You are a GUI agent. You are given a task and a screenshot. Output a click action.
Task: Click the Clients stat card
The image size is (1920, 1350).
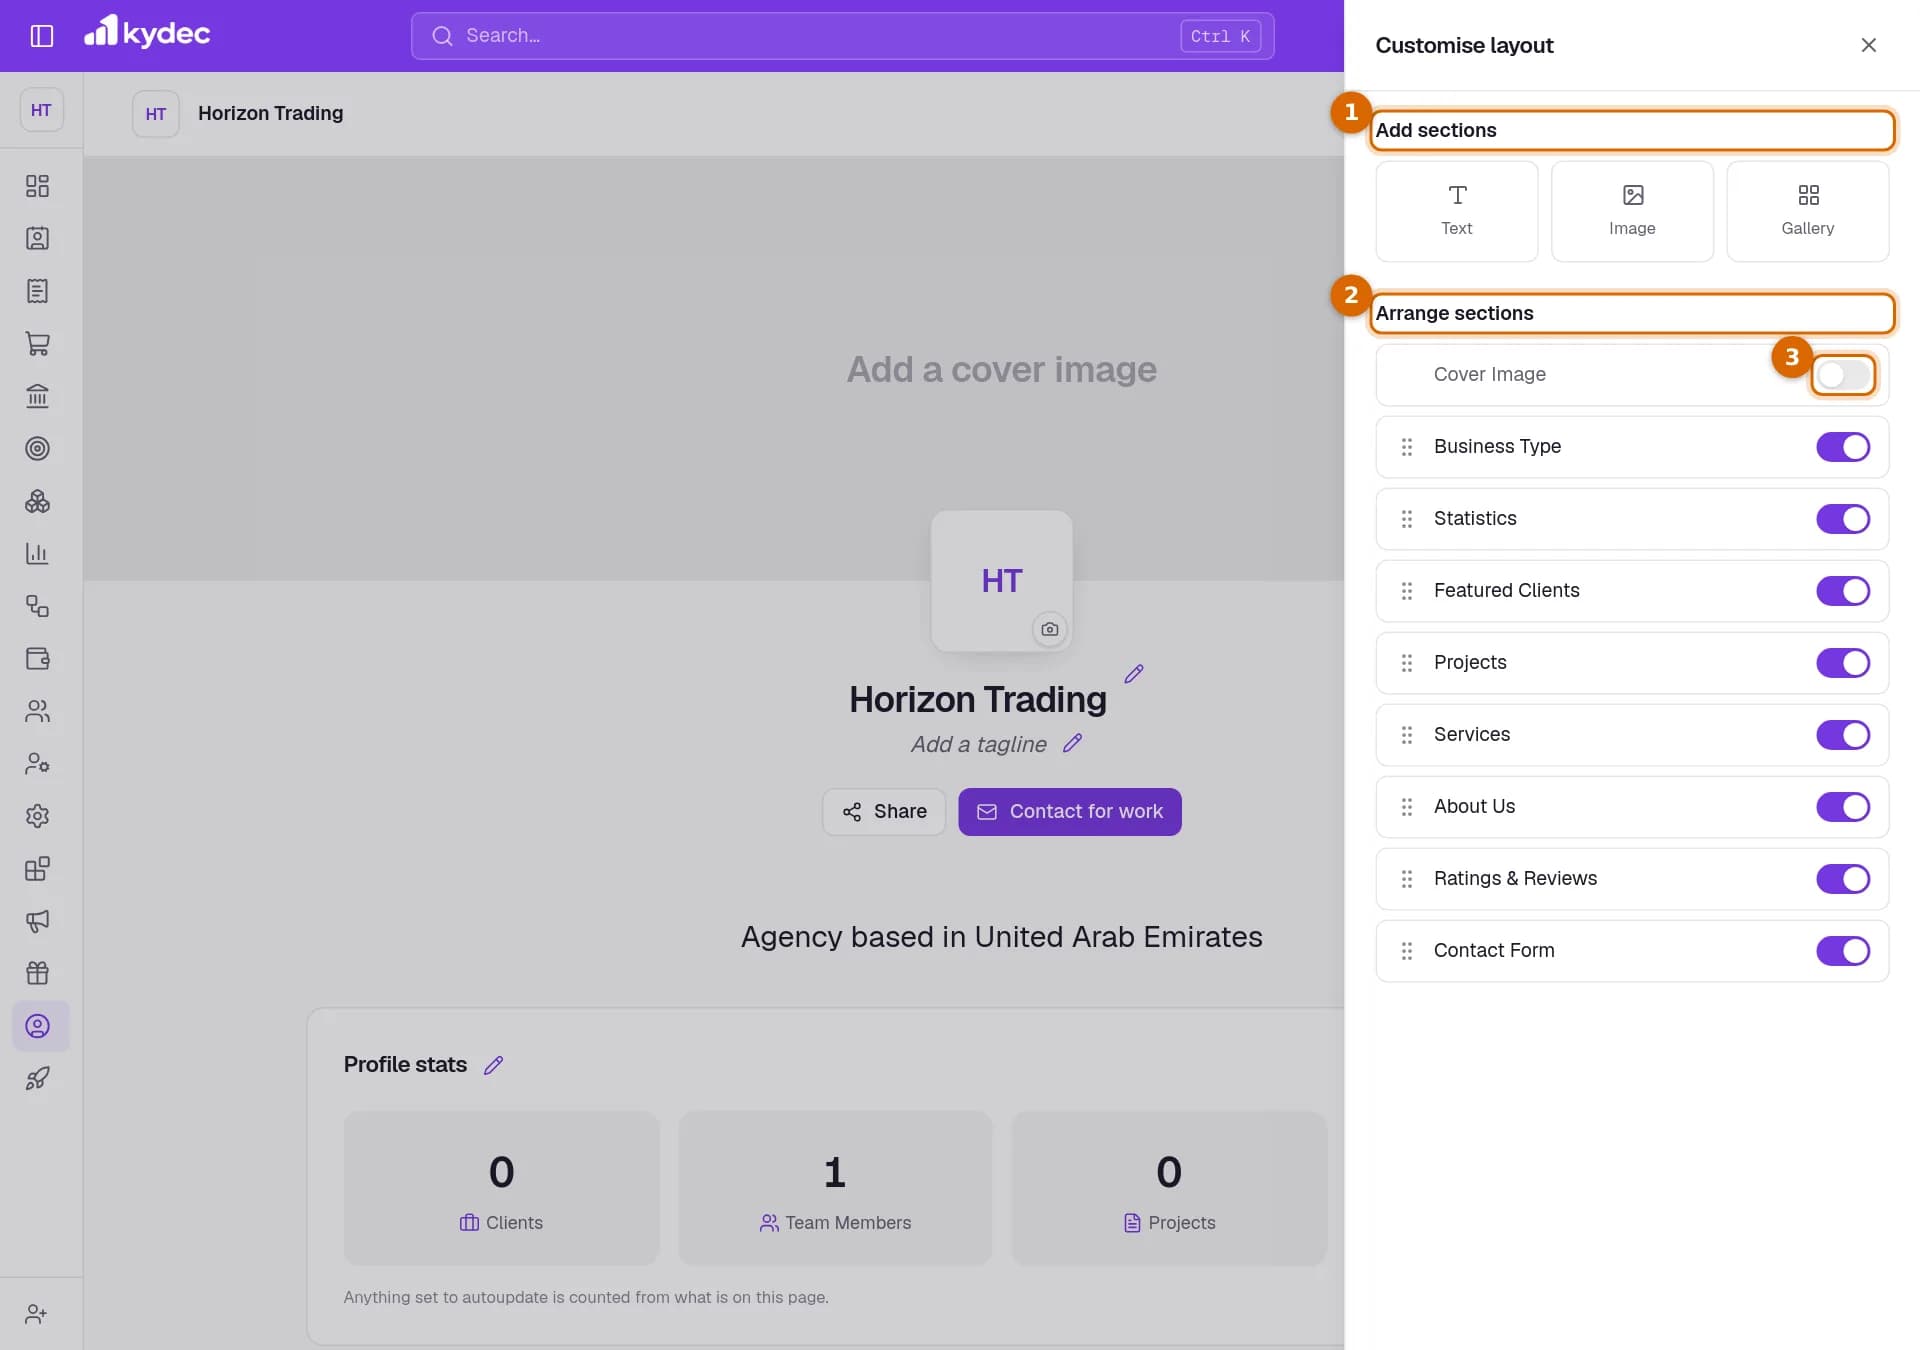pos(501,1188)
